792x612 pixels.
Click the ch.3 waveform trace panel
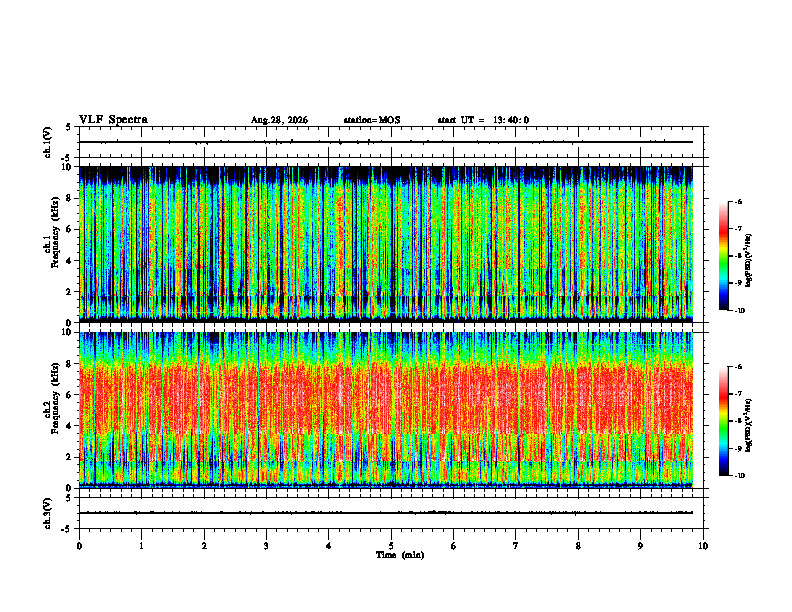pyautogui.click(x=391, y=513)
